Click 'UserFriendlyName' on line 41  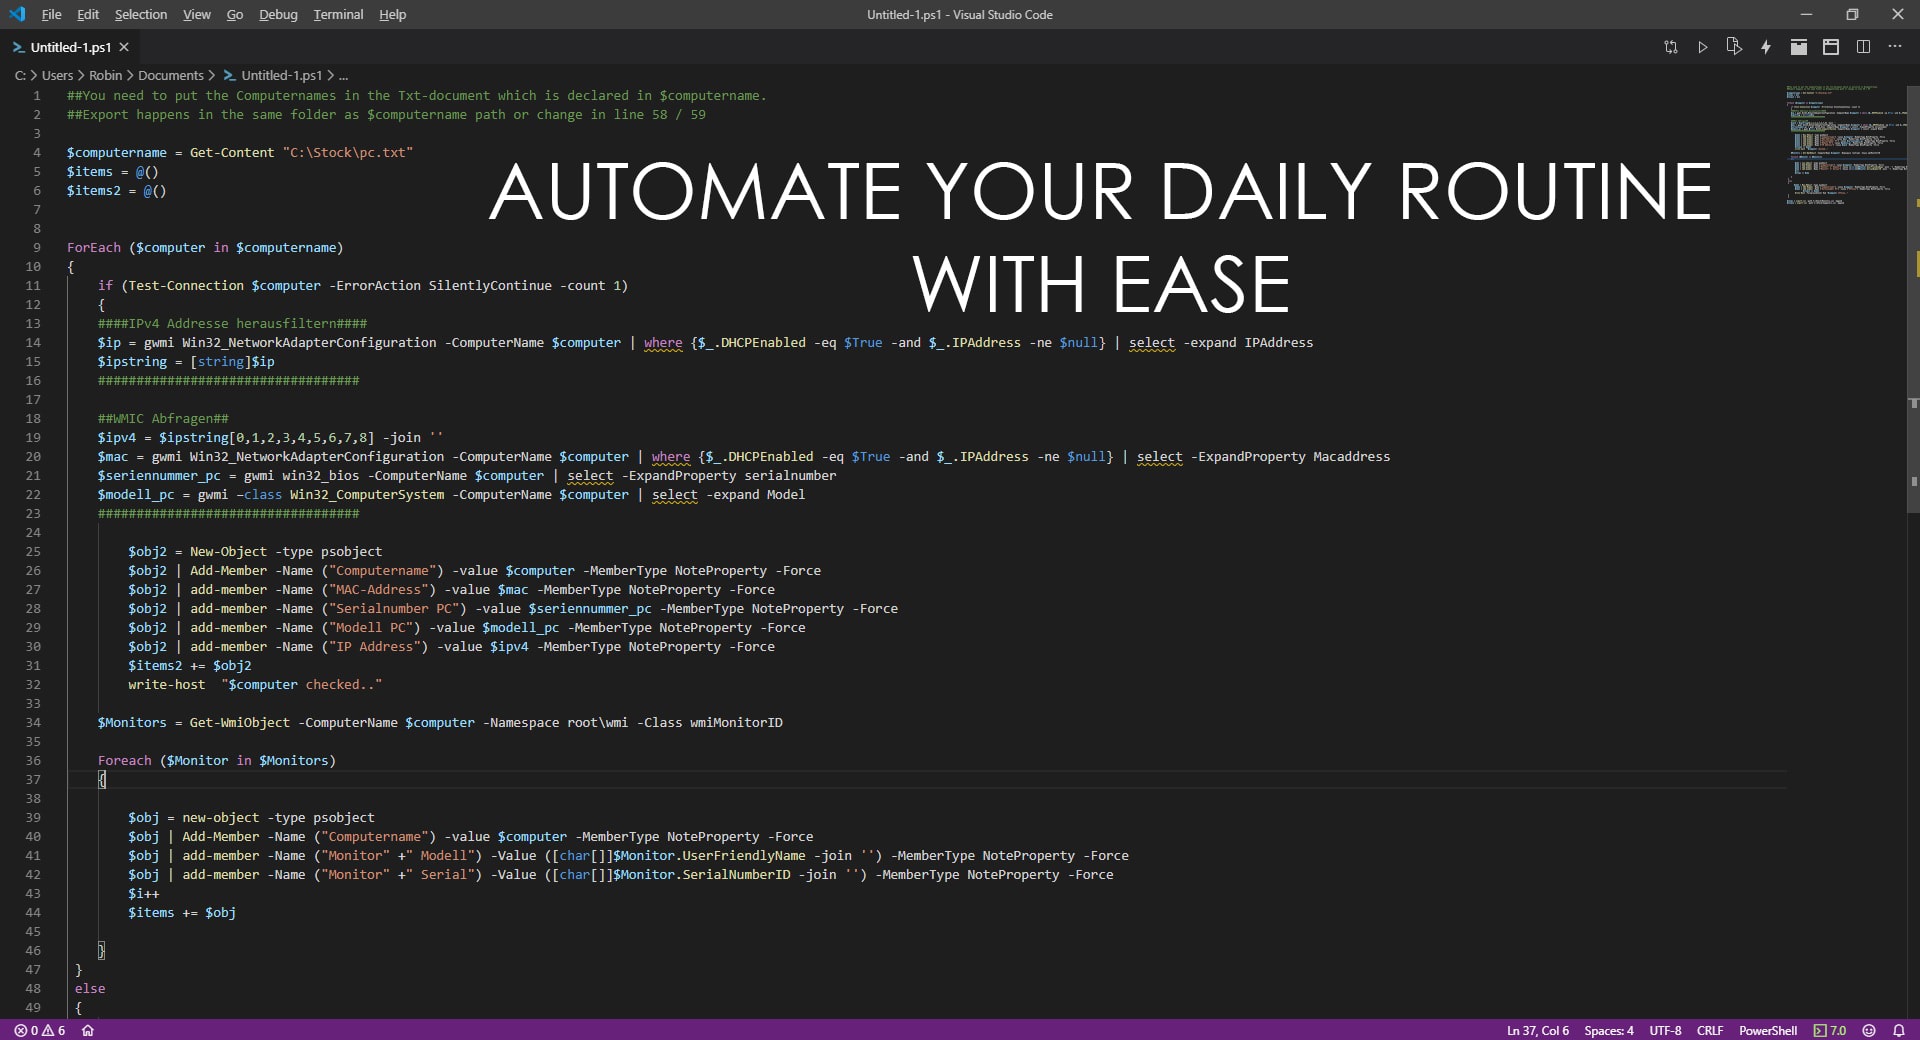click(744, 855)
